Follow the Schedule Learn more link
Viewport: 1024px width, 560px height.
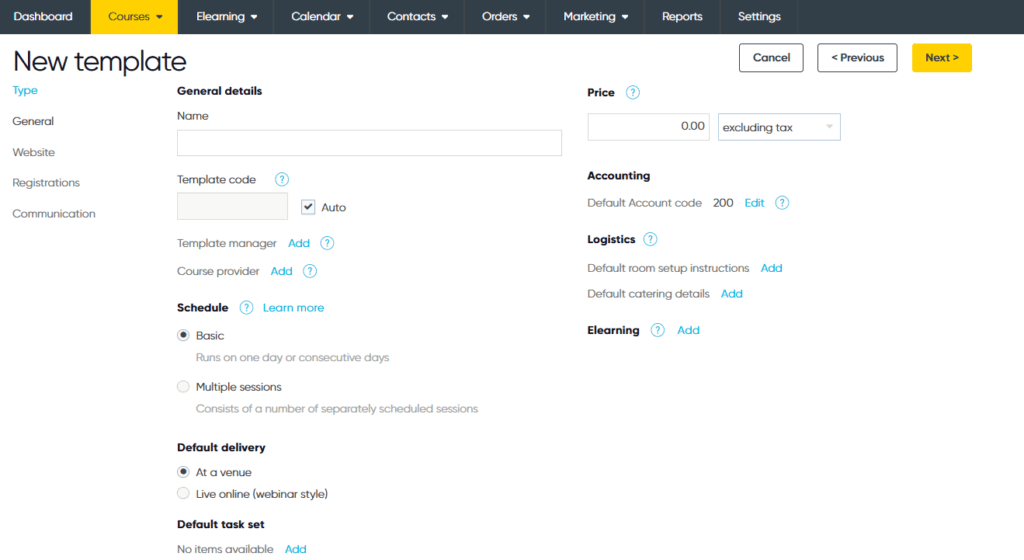(x=293, y=307)
